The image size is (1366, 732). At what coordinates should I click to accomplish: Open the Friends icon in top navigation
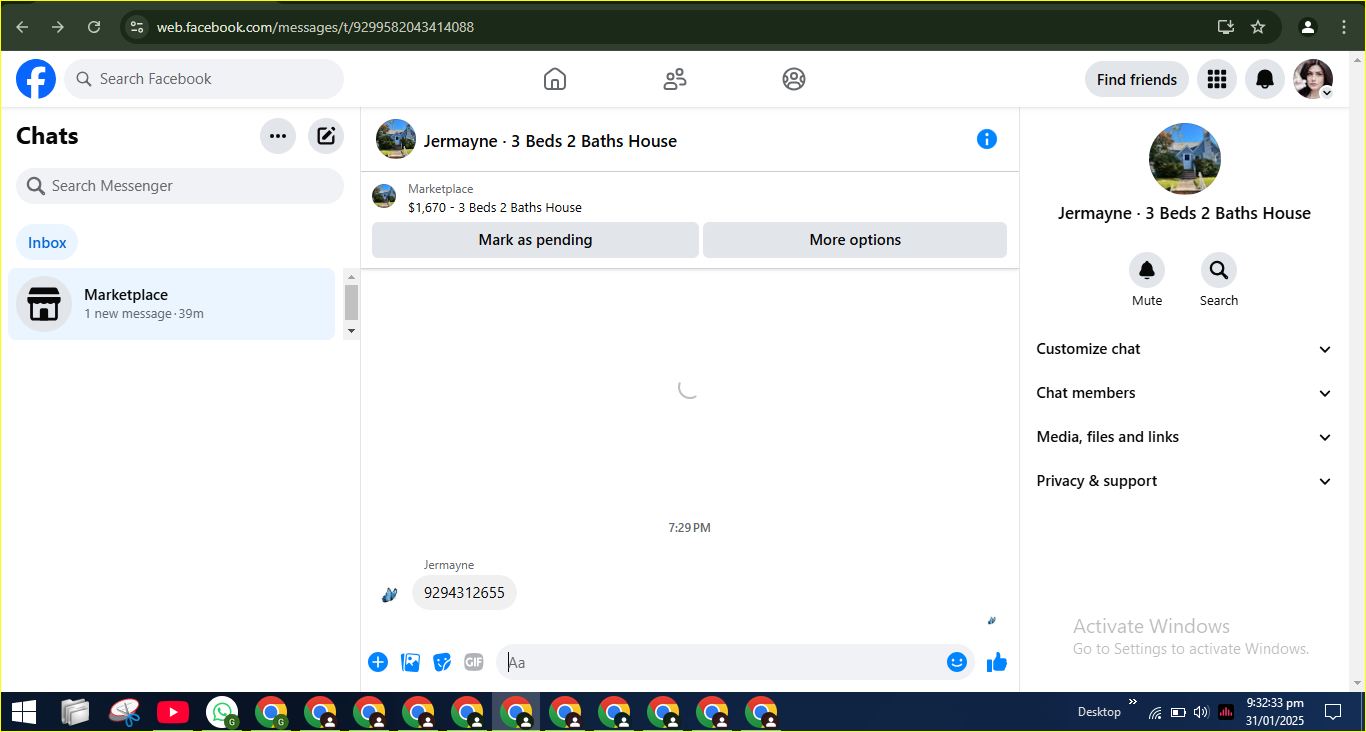675,79
